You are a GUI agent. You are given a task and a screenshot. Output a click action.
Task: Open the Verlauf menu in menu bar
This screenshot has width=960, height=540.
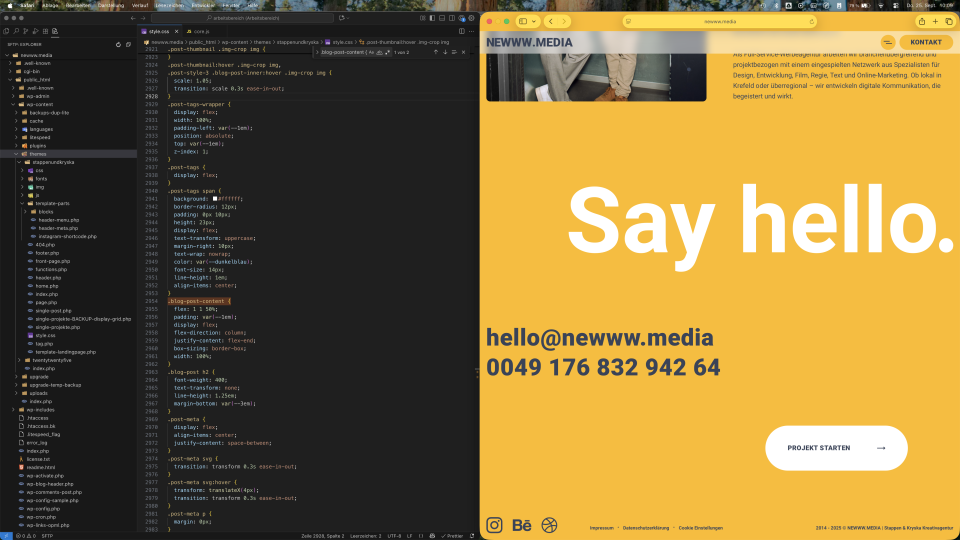(140, 5)
